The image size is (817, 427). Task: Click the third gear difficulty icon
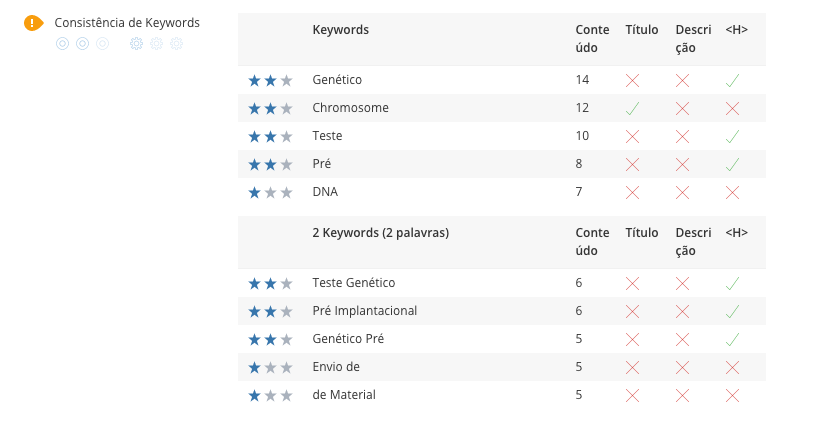pos(177,44)
